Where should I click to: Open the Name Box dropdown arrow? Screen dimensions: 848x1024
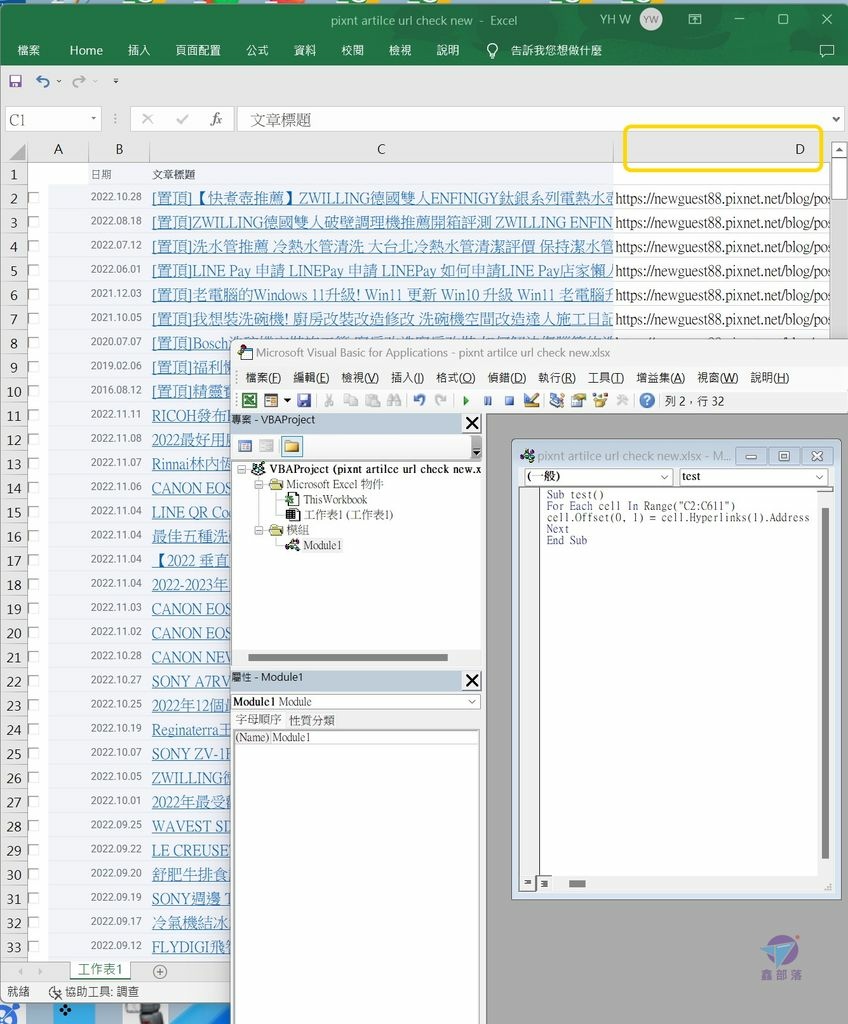coord(93,119)
